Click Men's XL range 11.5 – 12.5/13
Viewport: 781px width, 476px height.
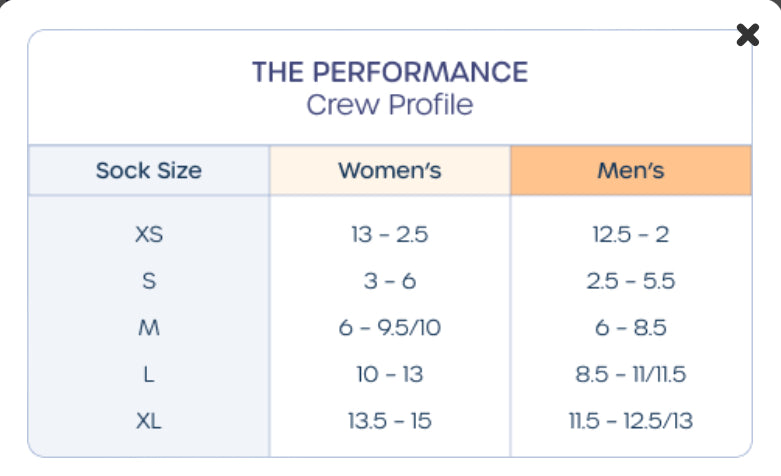point(630,421)
